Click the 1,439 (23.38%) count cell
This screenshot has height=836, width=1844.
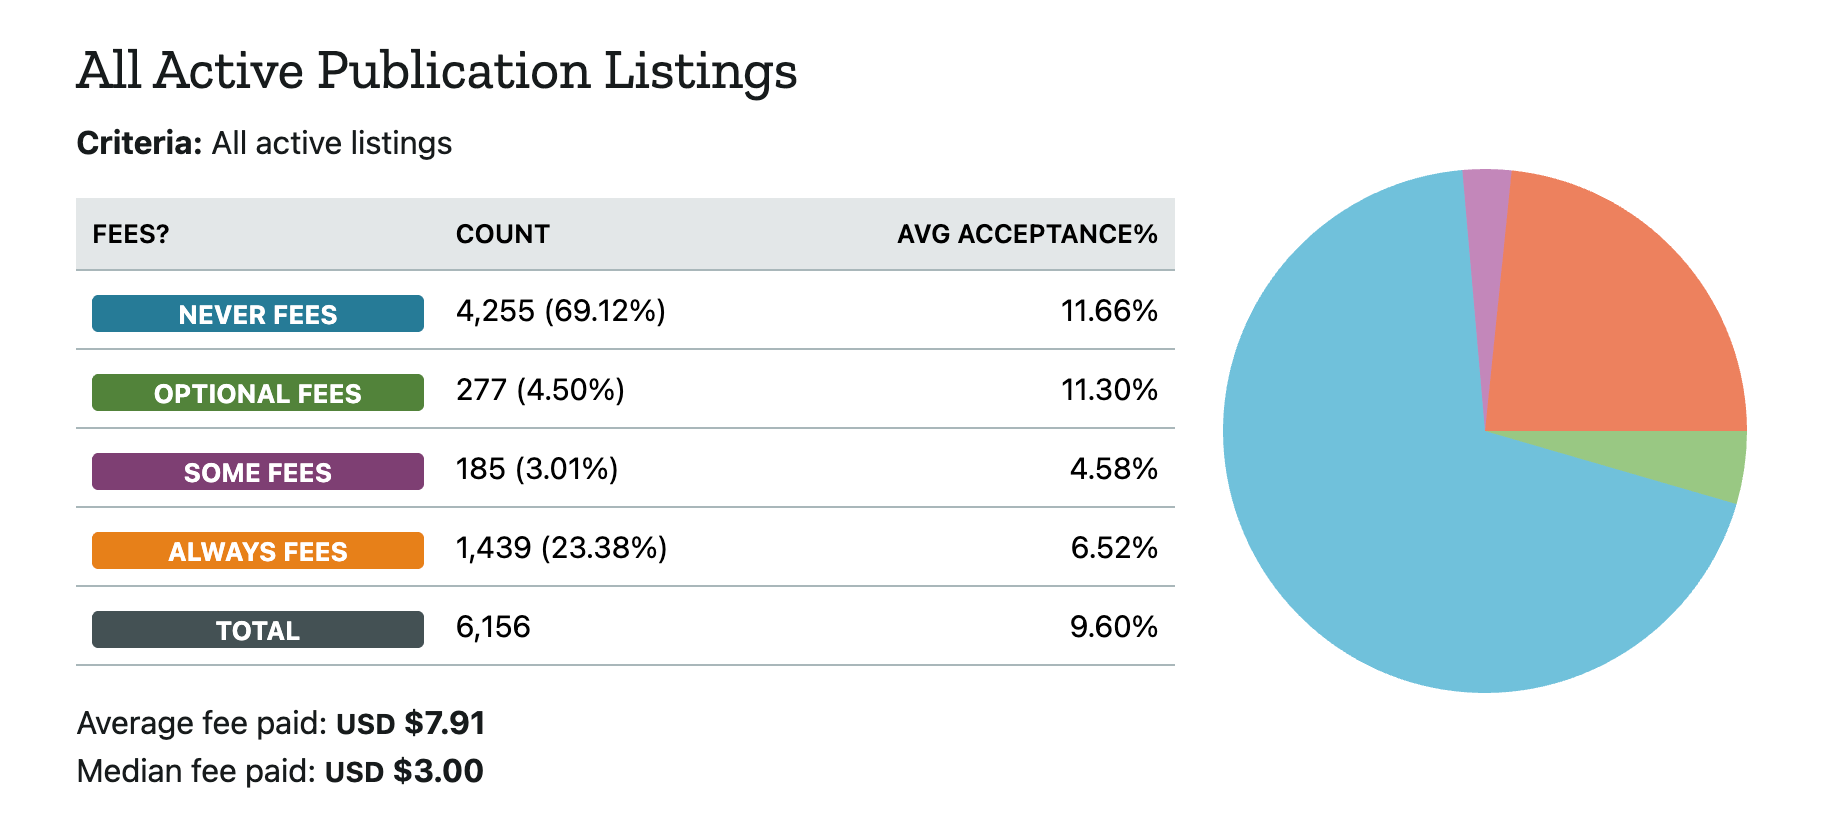coord(561,548)
